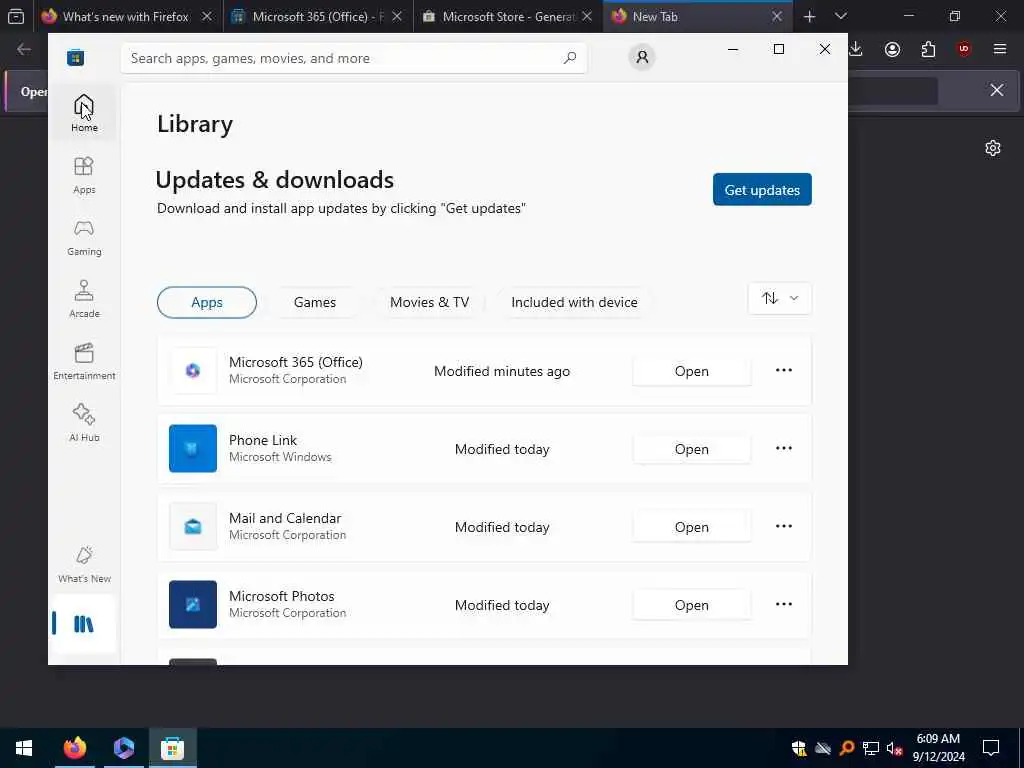The width and height of the screenshot is (1024, 768).
Task: Open a new Firefox tab with plus
Action: [809, 16]
